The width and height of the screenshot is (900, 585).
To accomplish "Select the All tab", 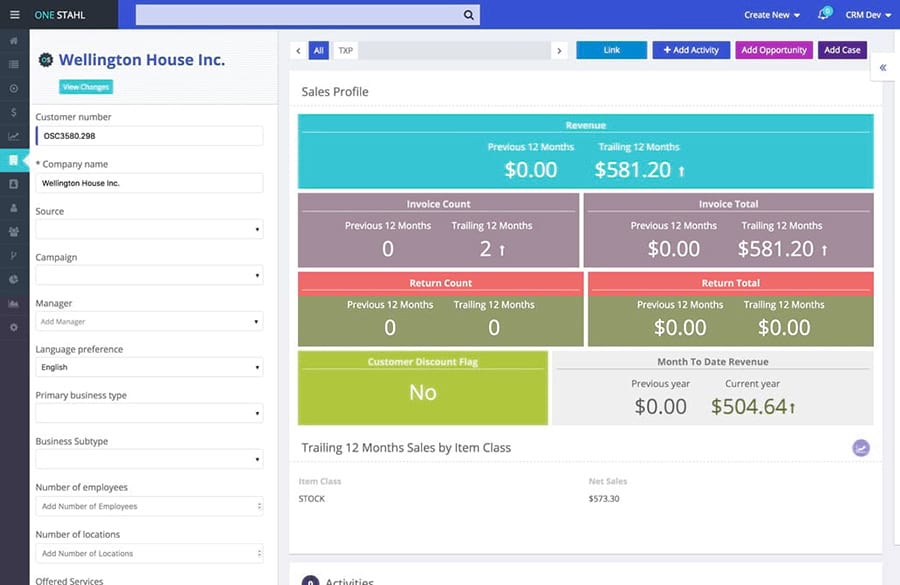I will click(x=319, y=51).
